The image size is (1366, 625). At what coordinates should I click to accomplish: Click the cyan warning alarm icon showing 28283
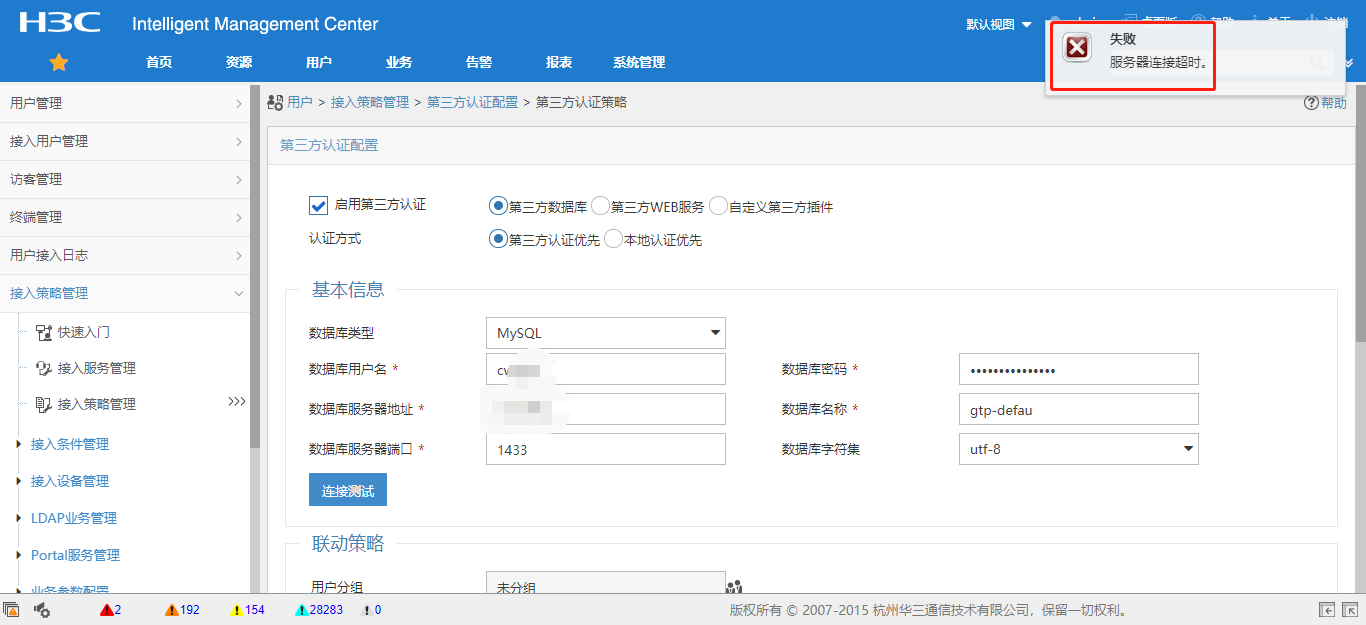point(301,610)
